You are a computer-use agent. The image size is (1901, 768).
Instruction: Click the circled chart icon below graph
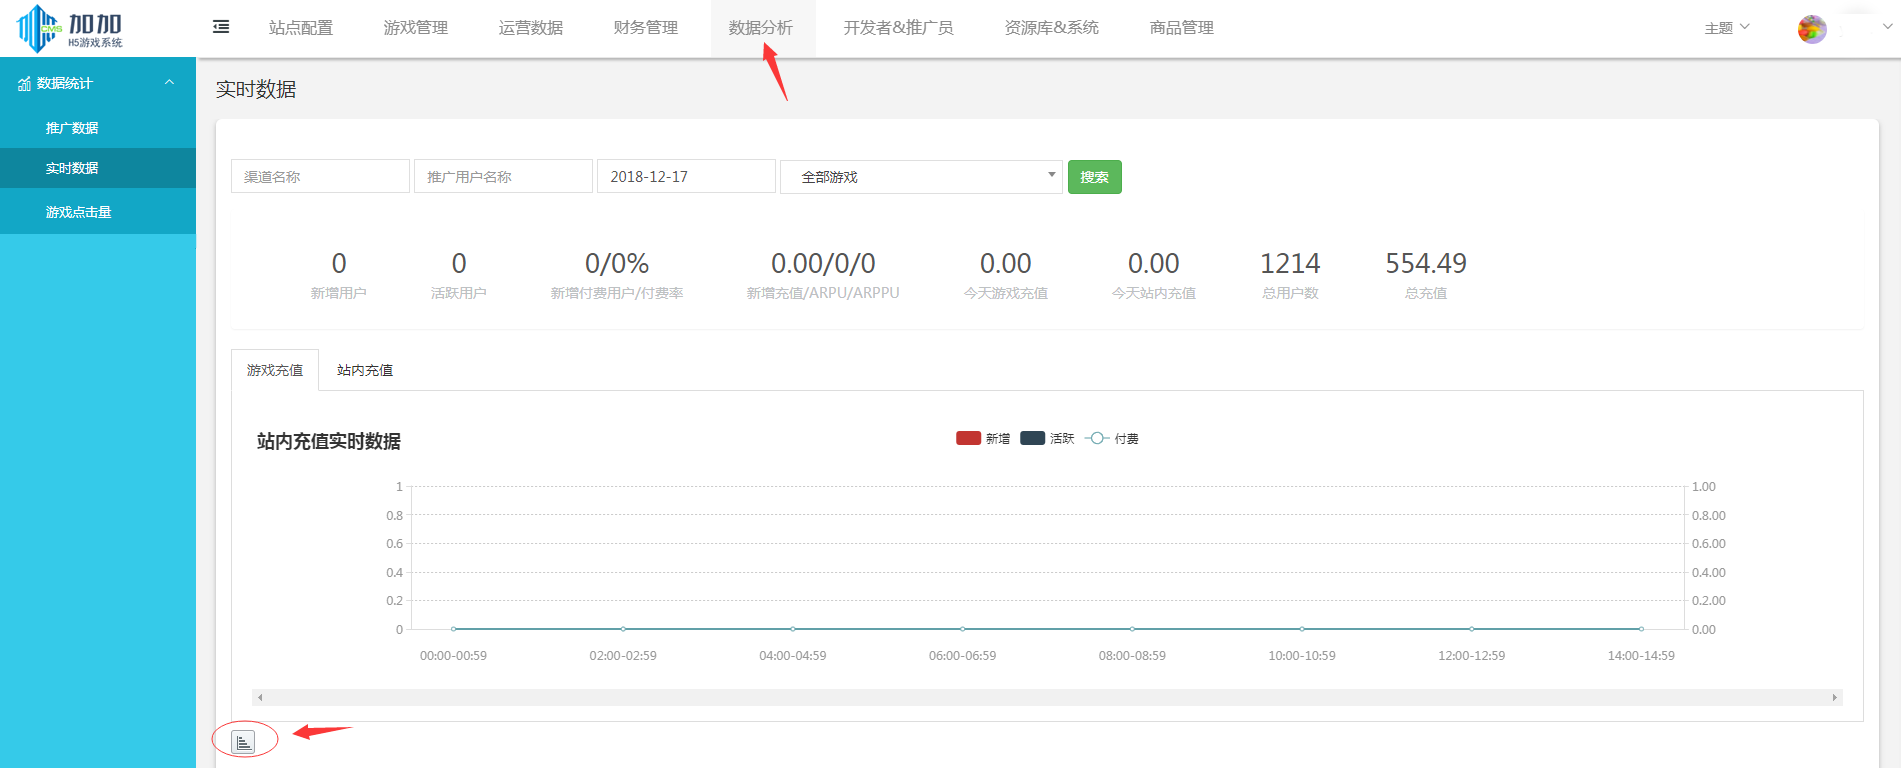pyautogui.click(x=244, y=741)
